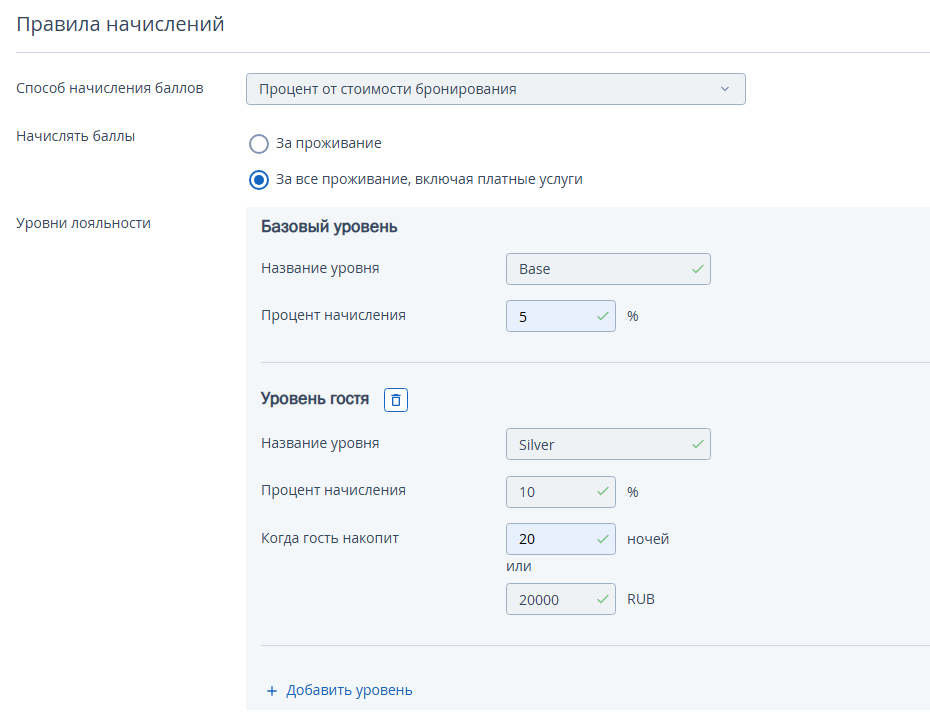Click the chevron arrow of the accrual method dropdown
This screenshot has width=930, height=728.
725,89
